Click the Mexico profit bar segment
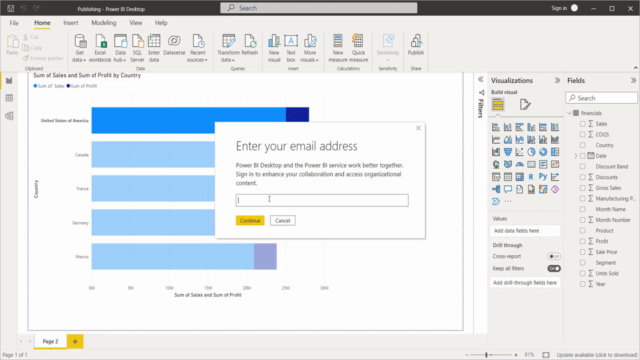This screenshot has width=640, height=360. point(265,256)
